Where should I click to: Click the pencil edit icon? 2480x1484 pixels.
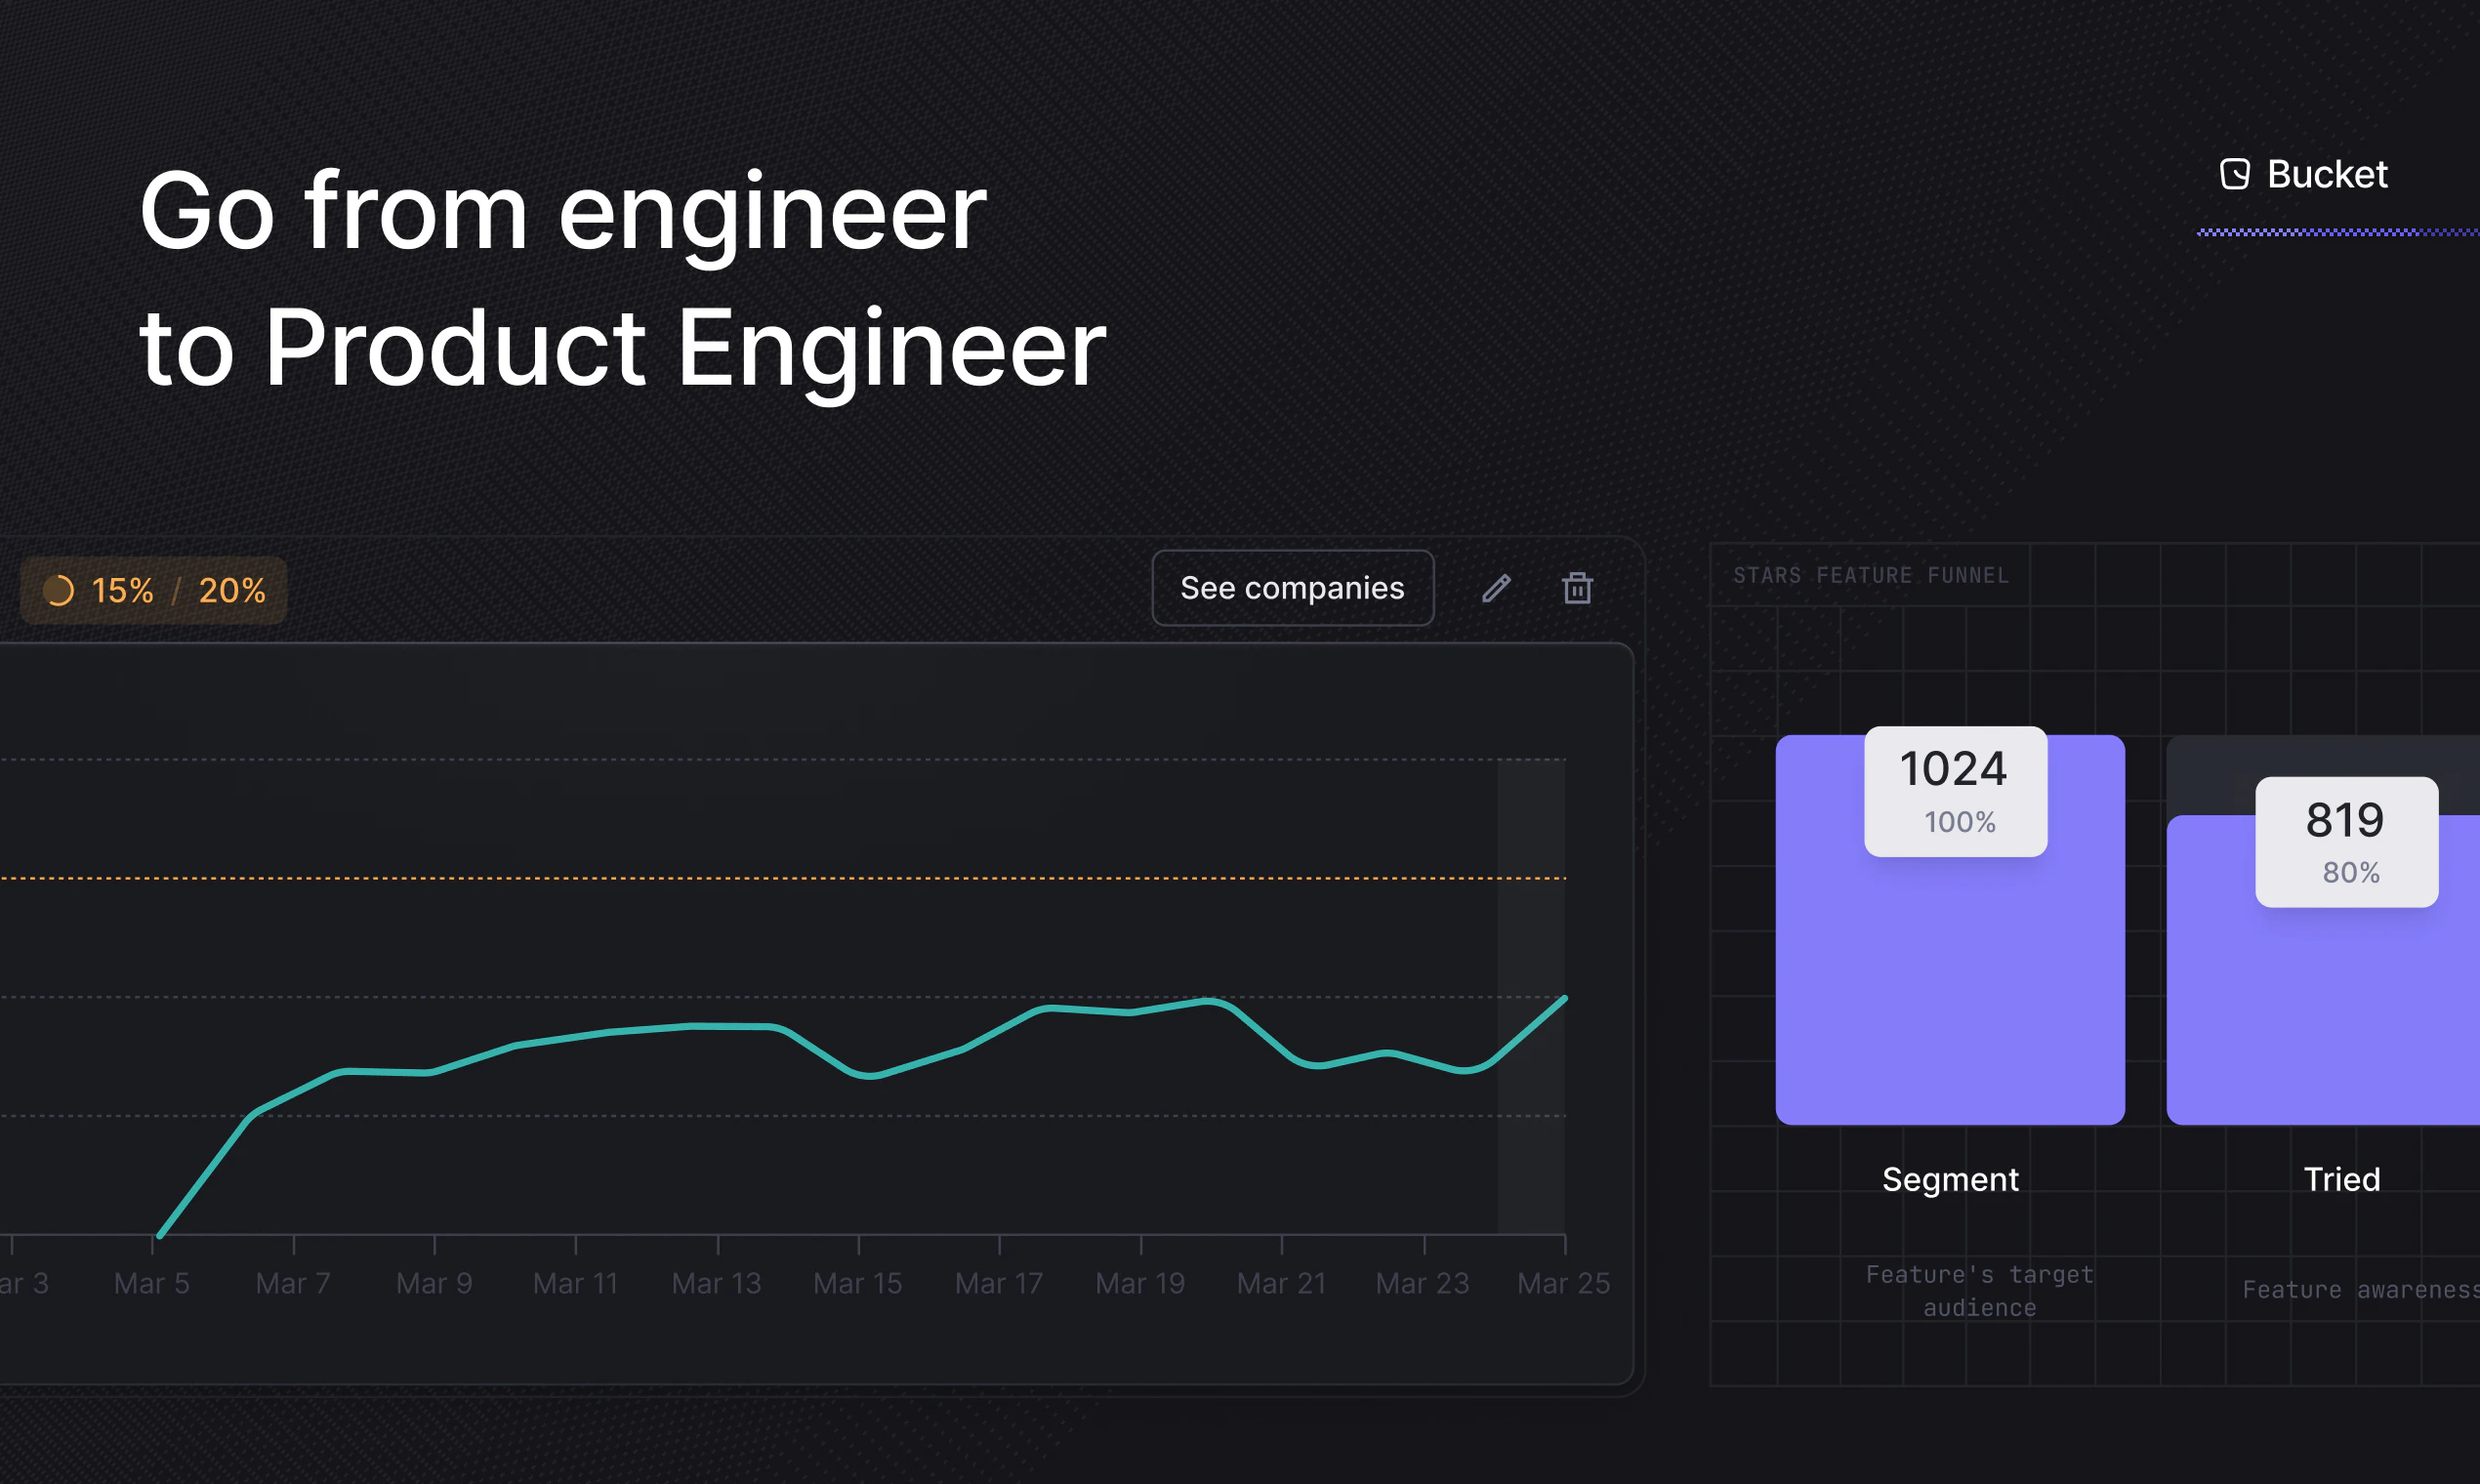tap(1496, 588)
